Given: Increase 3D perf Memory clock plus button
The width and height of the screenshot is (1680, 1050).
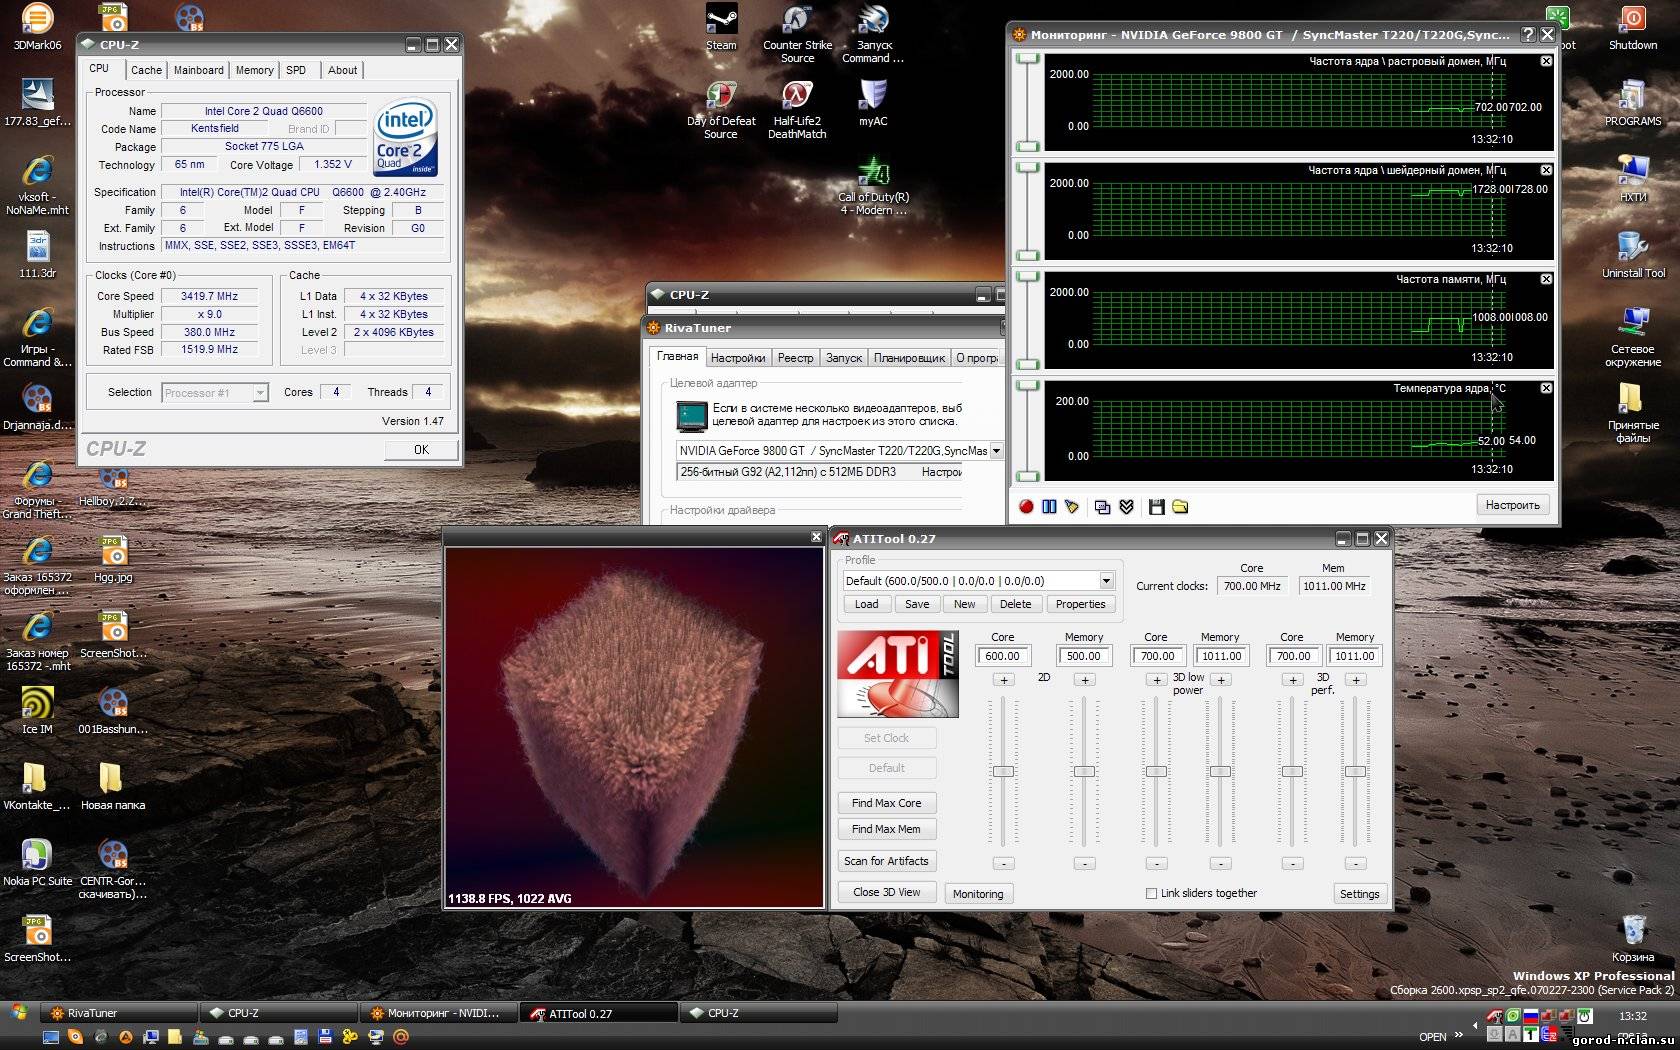Looking at the screenshot, I should pos(1356,680).
